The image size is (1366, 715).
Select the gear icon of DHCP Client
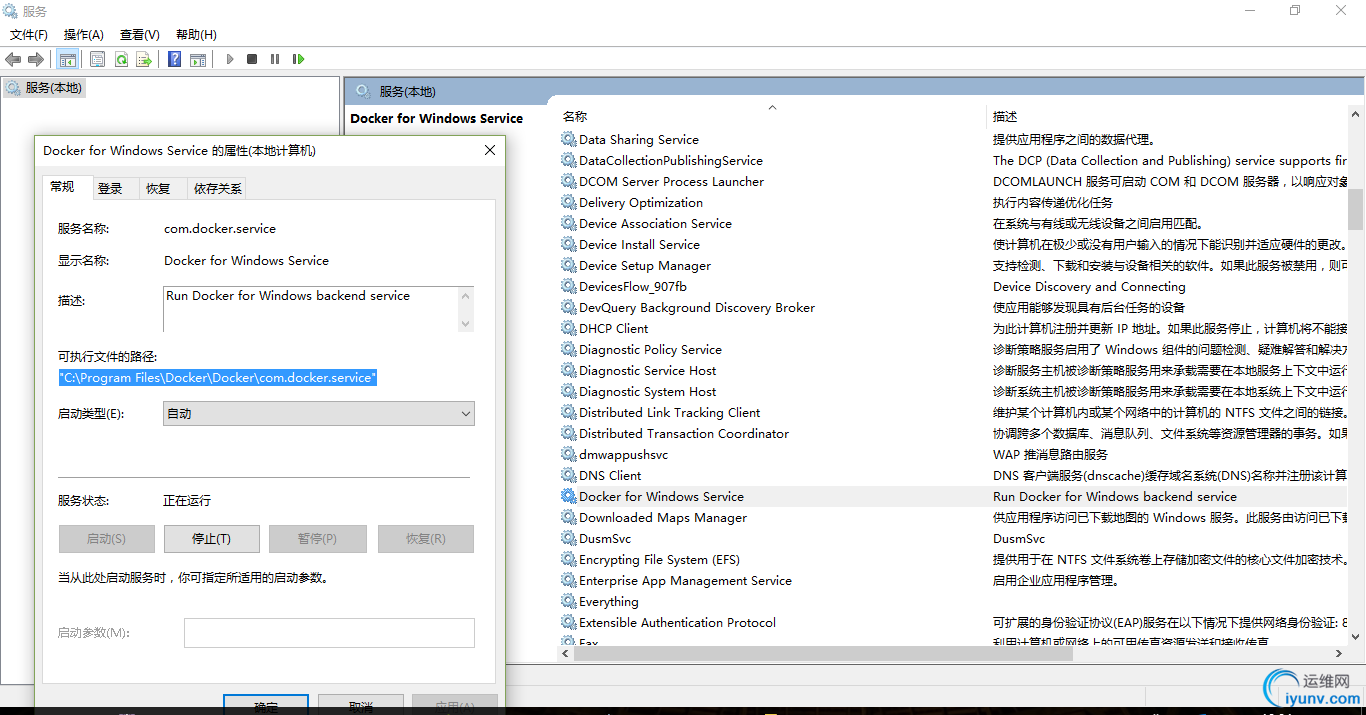tap(568, 328)
